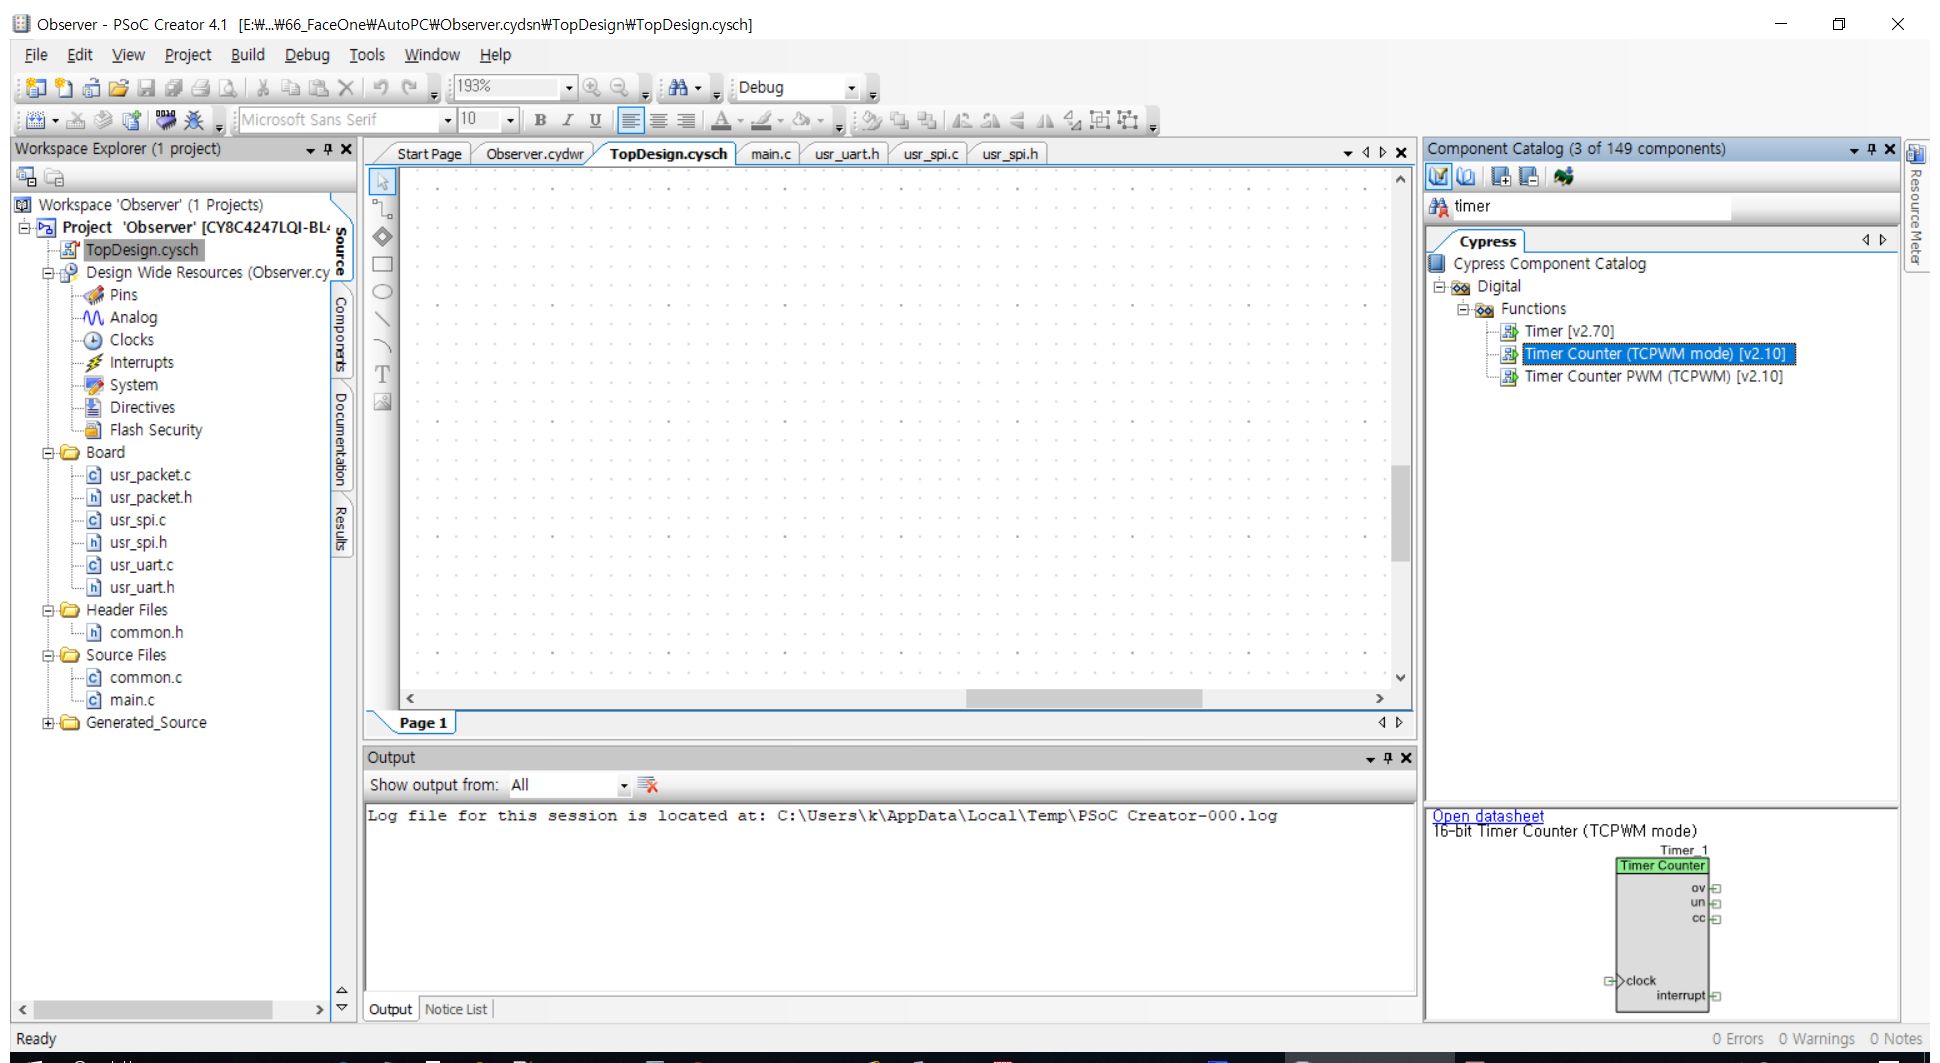Toggle bold text formatting
1940x1063 pixels.
540,120
